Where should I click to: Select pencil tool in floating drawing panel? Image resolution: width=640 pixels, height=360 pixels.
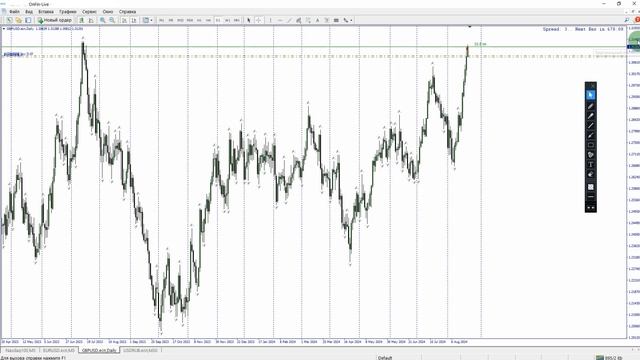click(591, 106)
